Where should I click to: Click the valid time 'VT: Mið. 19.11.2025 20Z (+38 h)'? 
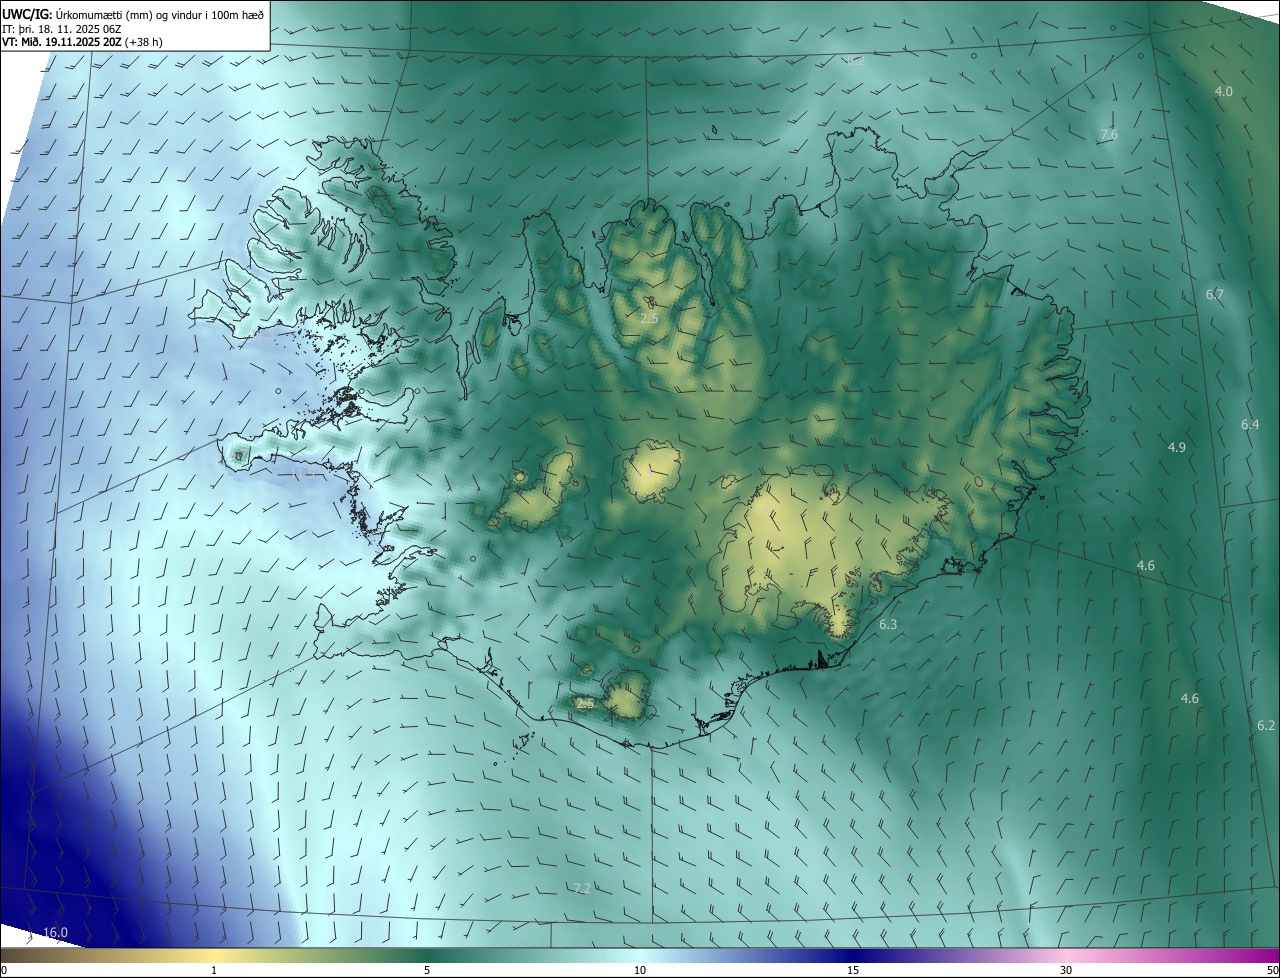point(83,43)
